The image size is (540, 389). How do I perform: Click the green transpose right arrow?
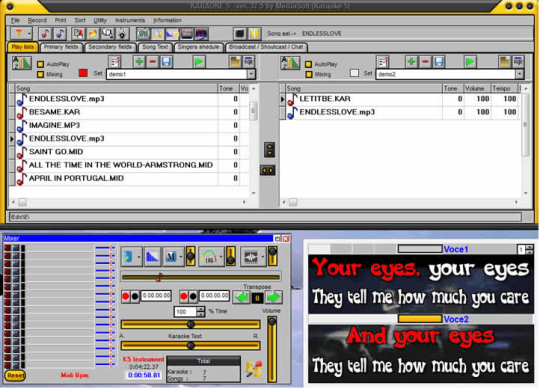pyautogui.click(x=274, y=297)
